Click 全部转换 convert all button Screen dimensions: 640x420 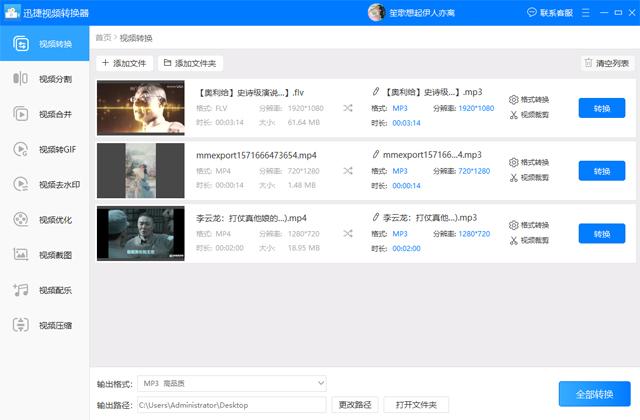click(594, 394)
